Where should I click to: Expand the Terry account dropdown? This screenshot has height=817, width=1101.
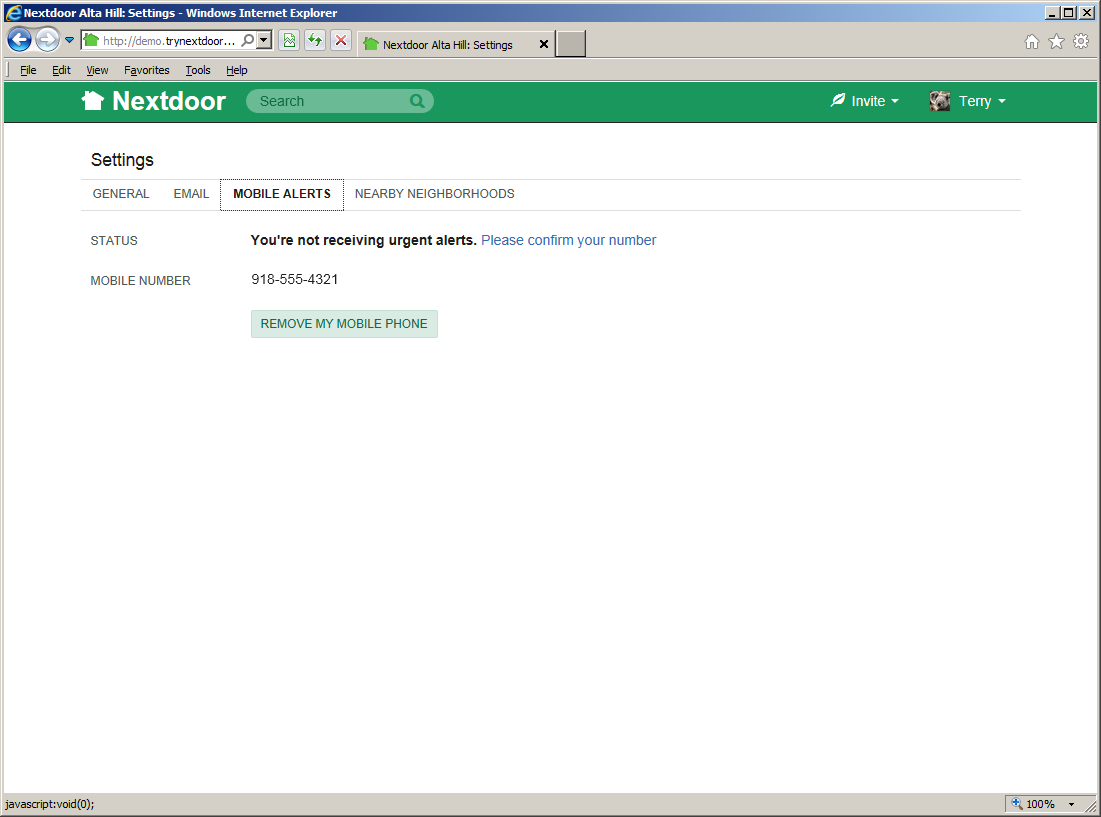tap(981, 101)
